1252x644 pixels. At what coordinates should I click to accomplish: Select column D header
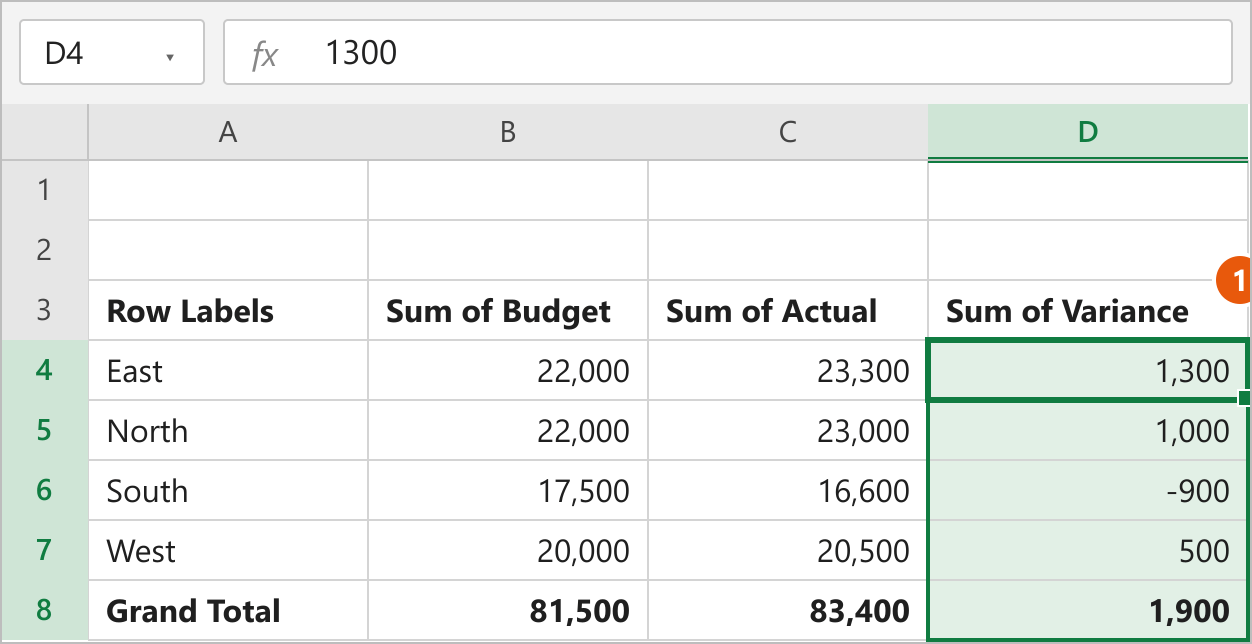tap(1088, 132)
